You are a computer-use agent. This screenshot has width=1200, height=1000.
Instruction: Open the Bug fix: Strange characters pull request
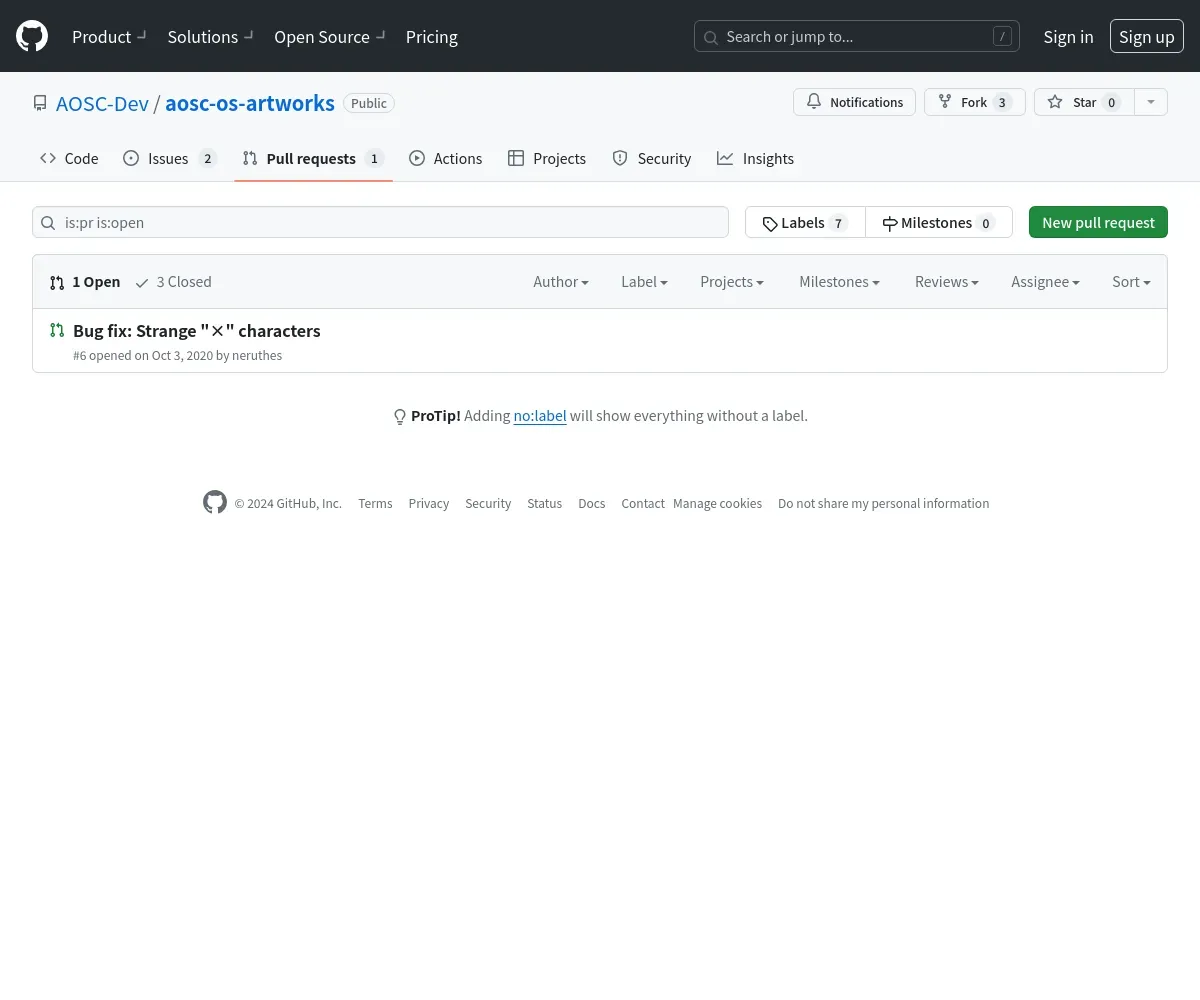pyautogui.click(x=197, y=330)
